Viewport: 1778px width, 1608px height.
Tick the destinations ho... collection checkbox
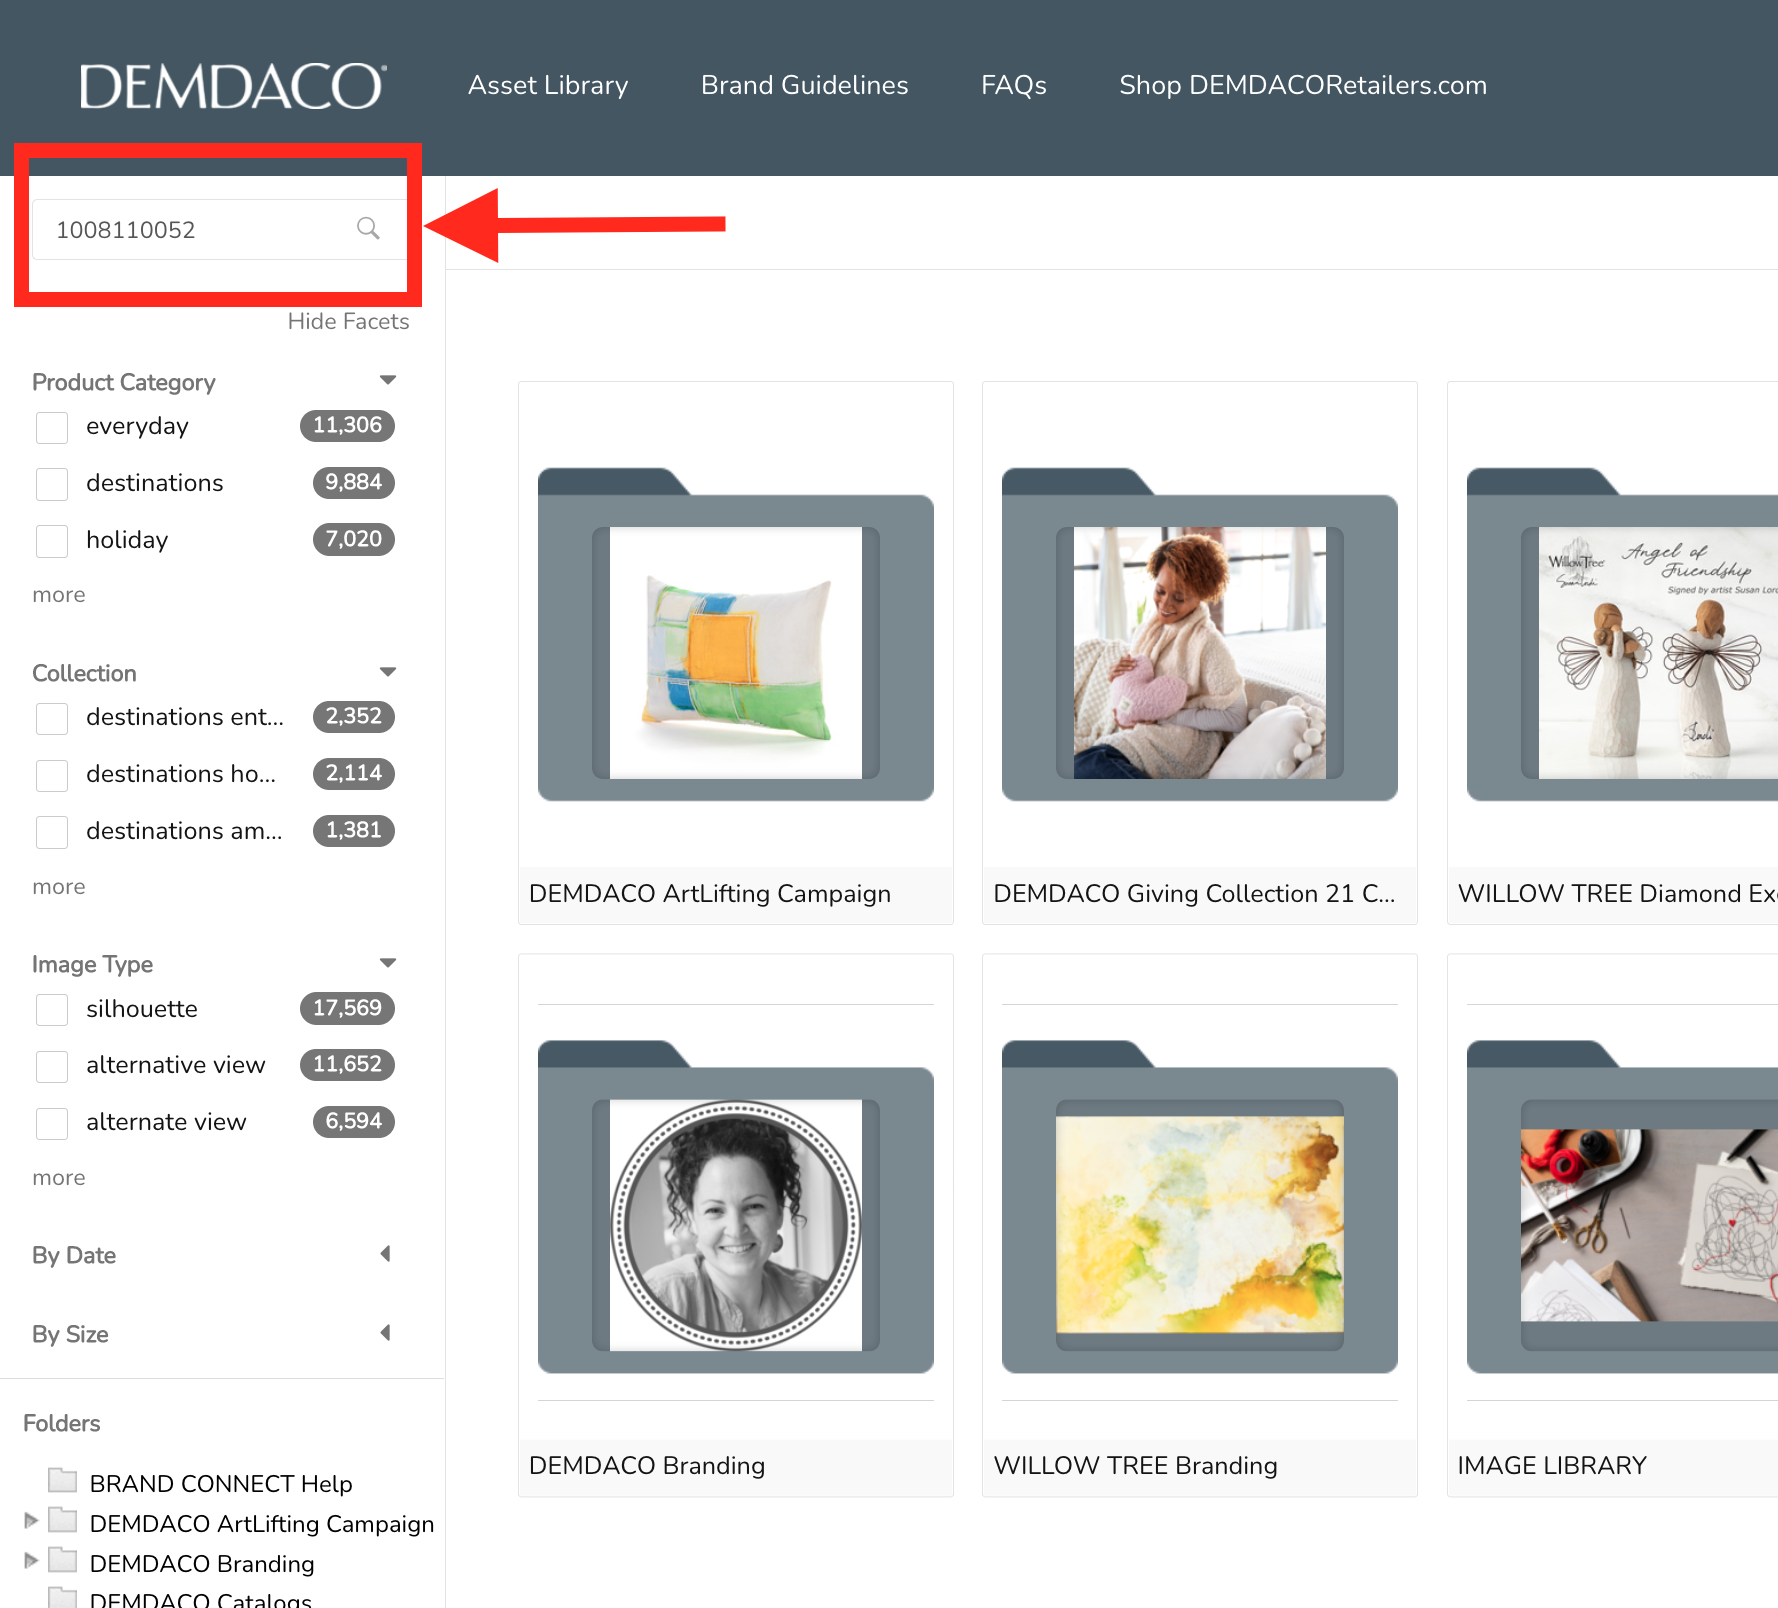52,775
